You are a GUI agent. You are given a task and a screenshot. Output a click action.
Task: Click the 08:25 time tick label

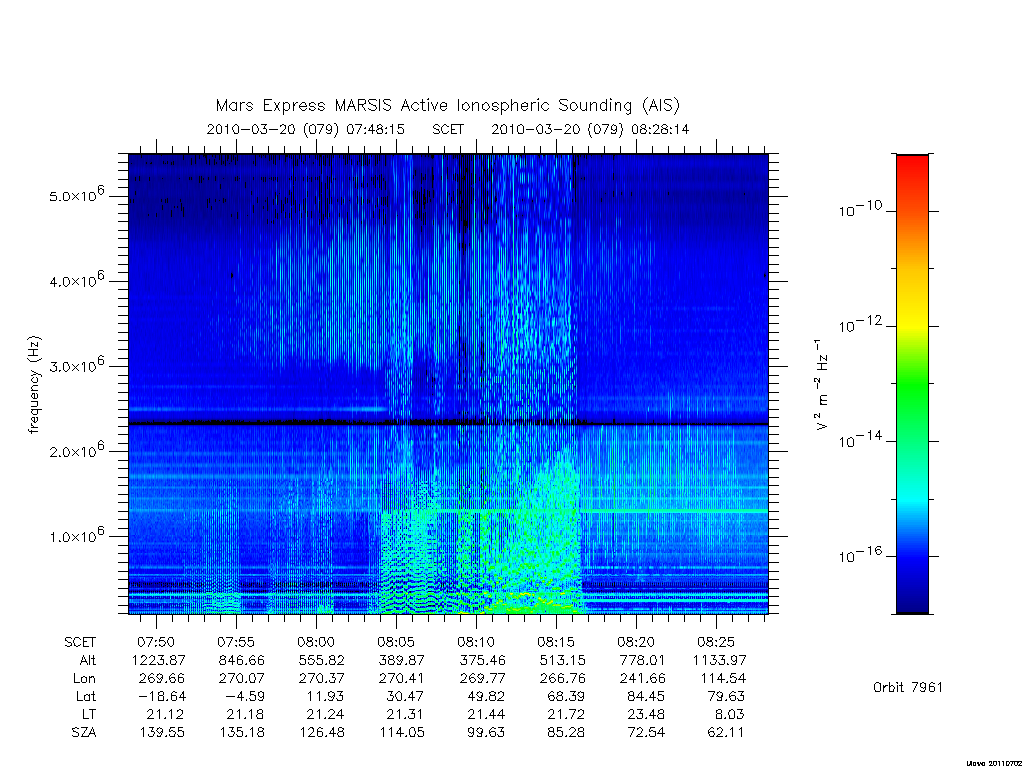pyautogui.click(x=716, y=642)
